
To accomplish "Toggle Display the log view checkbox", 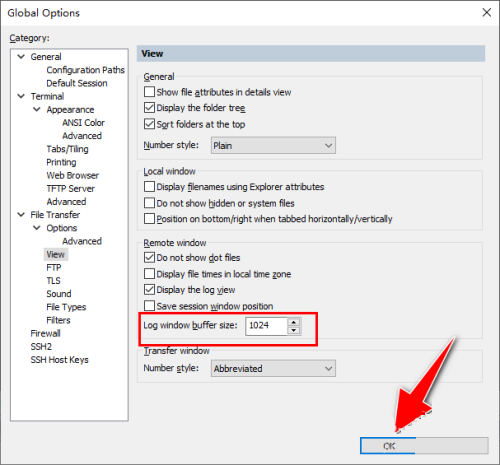I will [x=149, y=289].
